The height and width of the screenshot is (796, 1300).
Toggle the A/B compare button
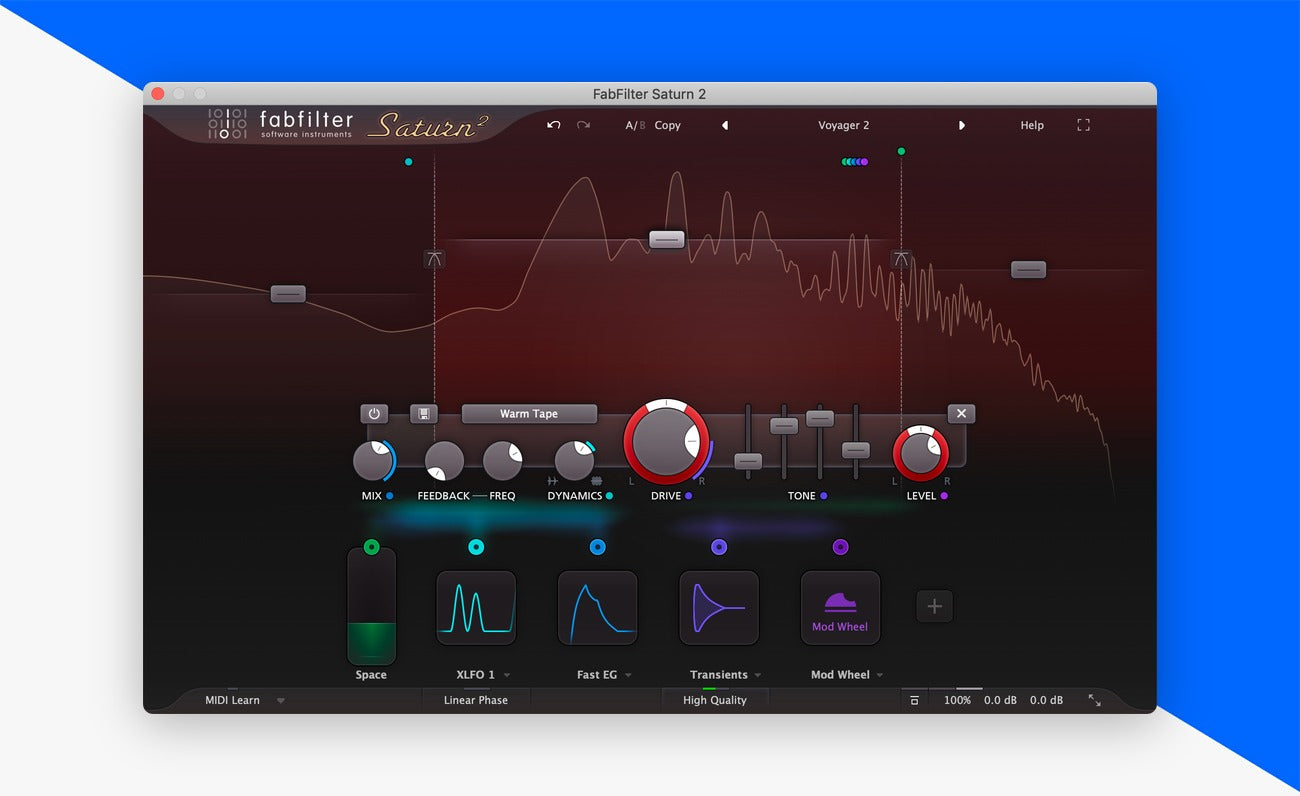[635, 125]
